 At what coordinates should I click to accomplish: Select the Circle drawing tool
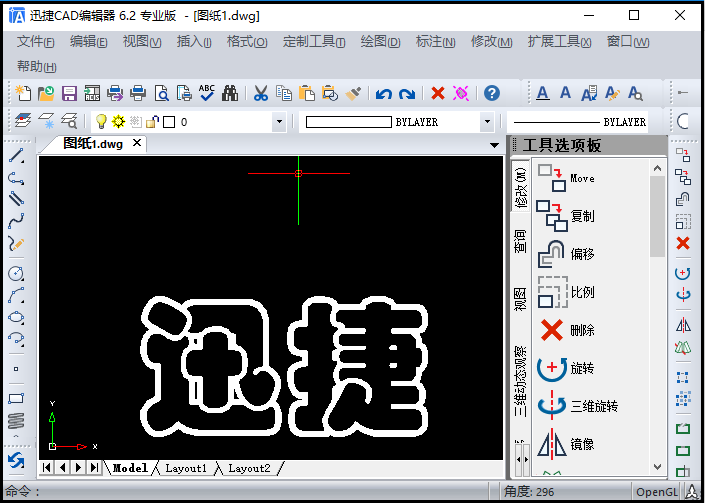(x=16, y=273)
